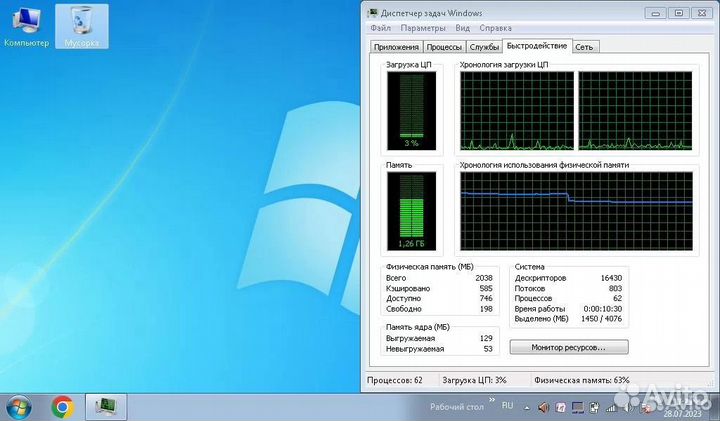720x421 pixels.
Task: Open the Компьютер desktop icon
Action: click(x=26, y=26)
